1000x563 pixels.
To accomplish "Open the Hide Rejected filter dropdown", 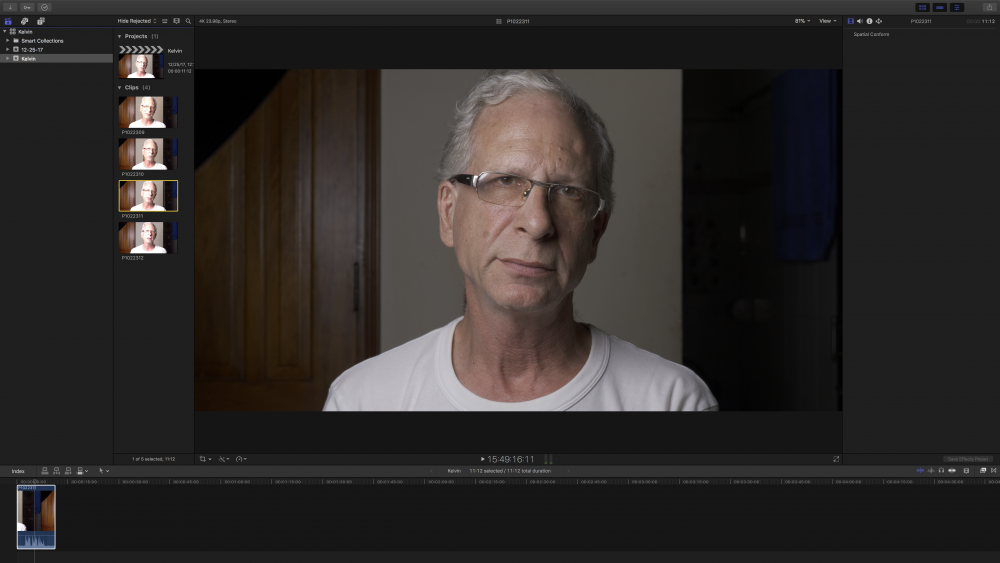I will tap(136, 21).
